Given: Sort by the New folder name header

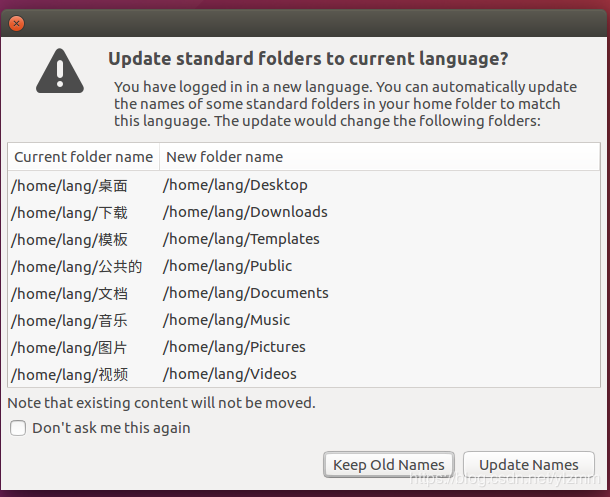Looking at the screenshot, I should coord(224,157).
